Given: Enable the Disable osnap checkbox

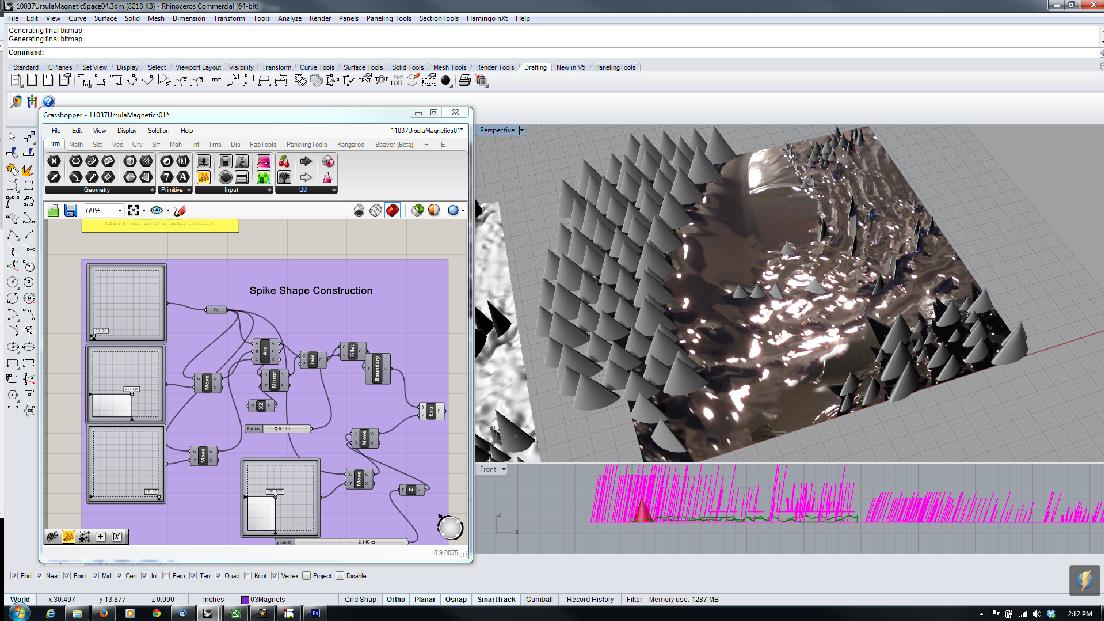Looking at the screenshot, I should coord(340,576).
